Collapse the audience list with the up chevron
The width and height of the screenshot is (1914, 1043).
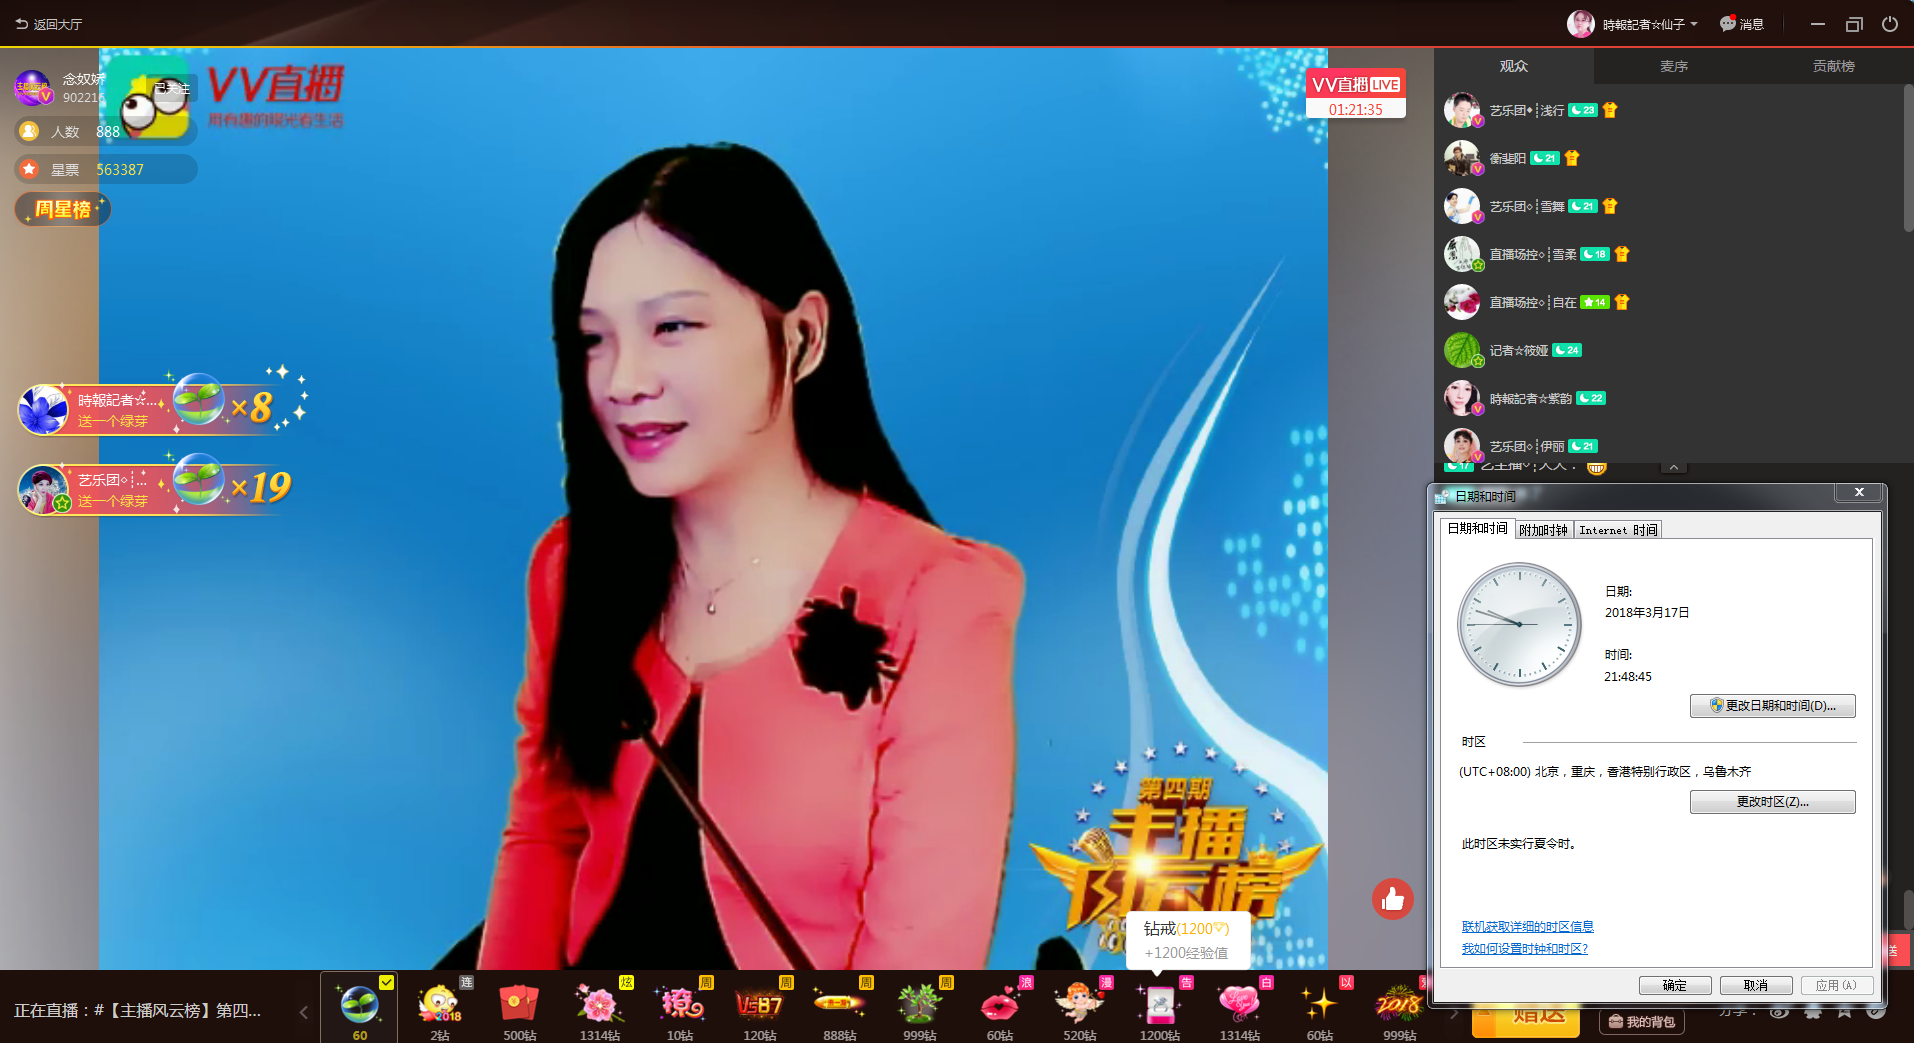click(x=1673, y=467)
